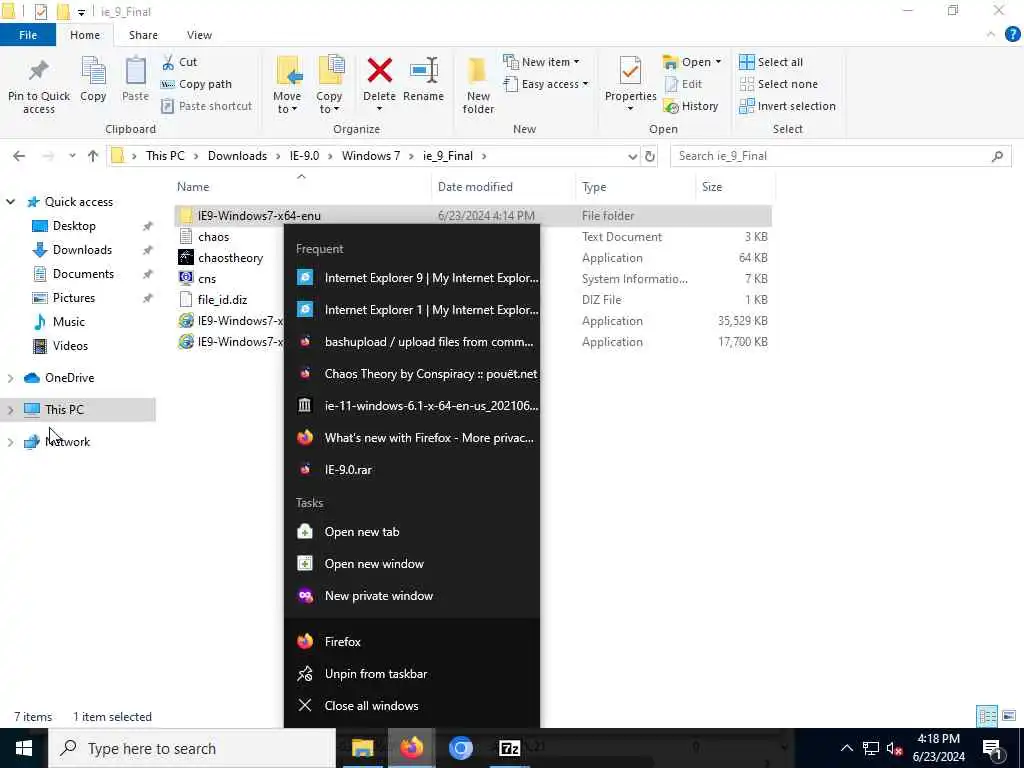Image resolution: width=1024 pixels, height=768 pixels.
Task: Select Downloads in Quick access
Action: coord(82,250)
